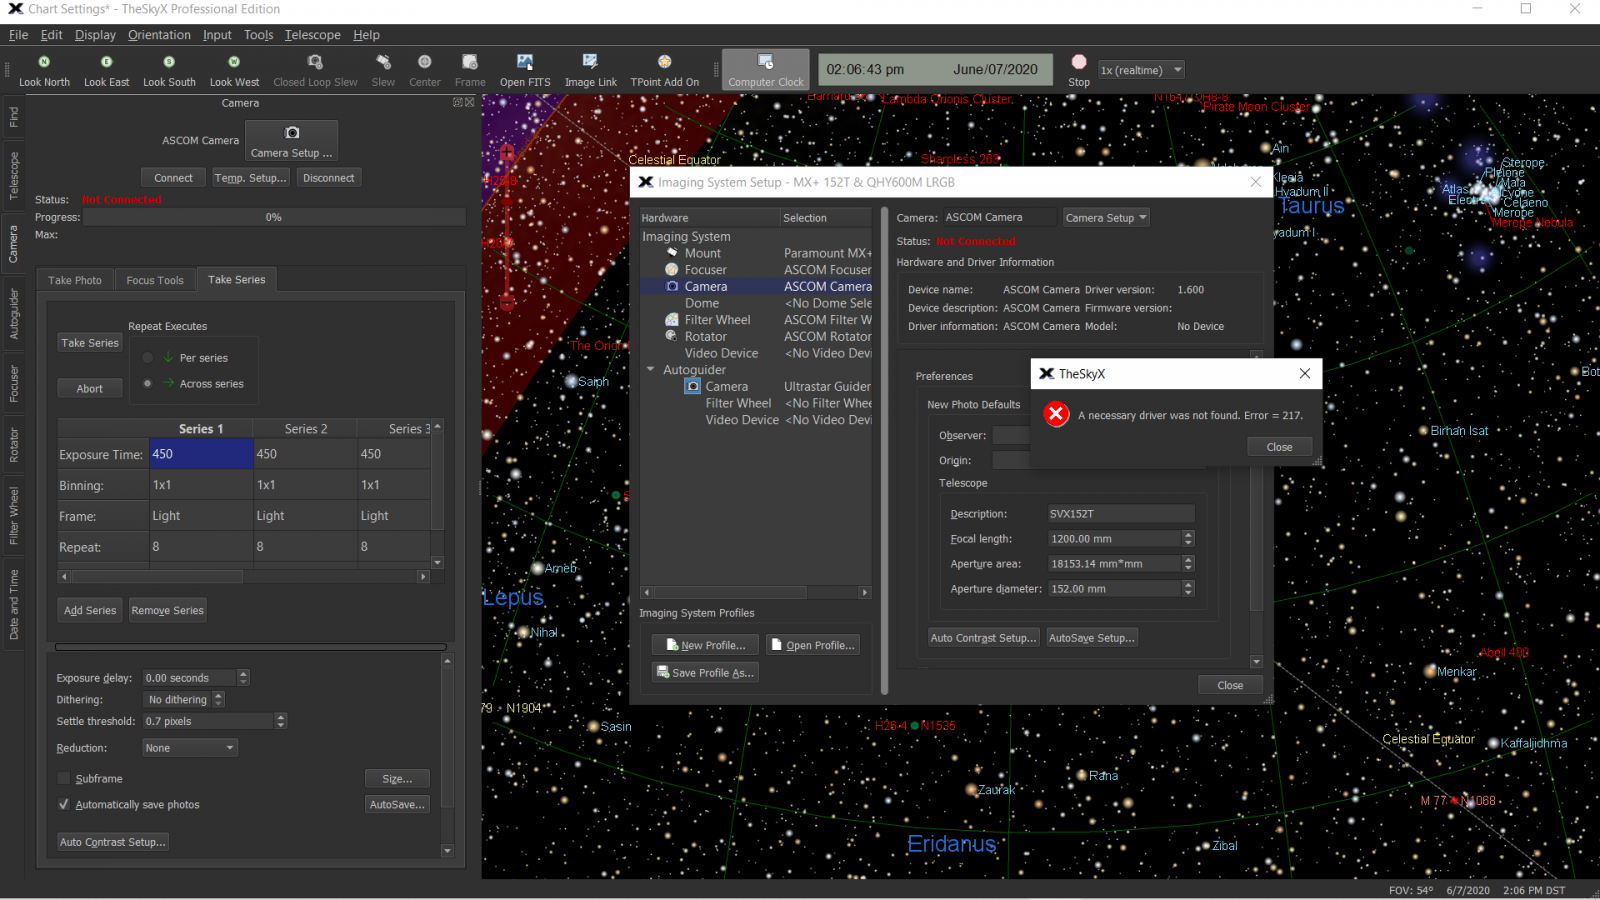Open the Autoguider side tab
The width and height of the screenshot is (1600, 900).
coord(14,313)
